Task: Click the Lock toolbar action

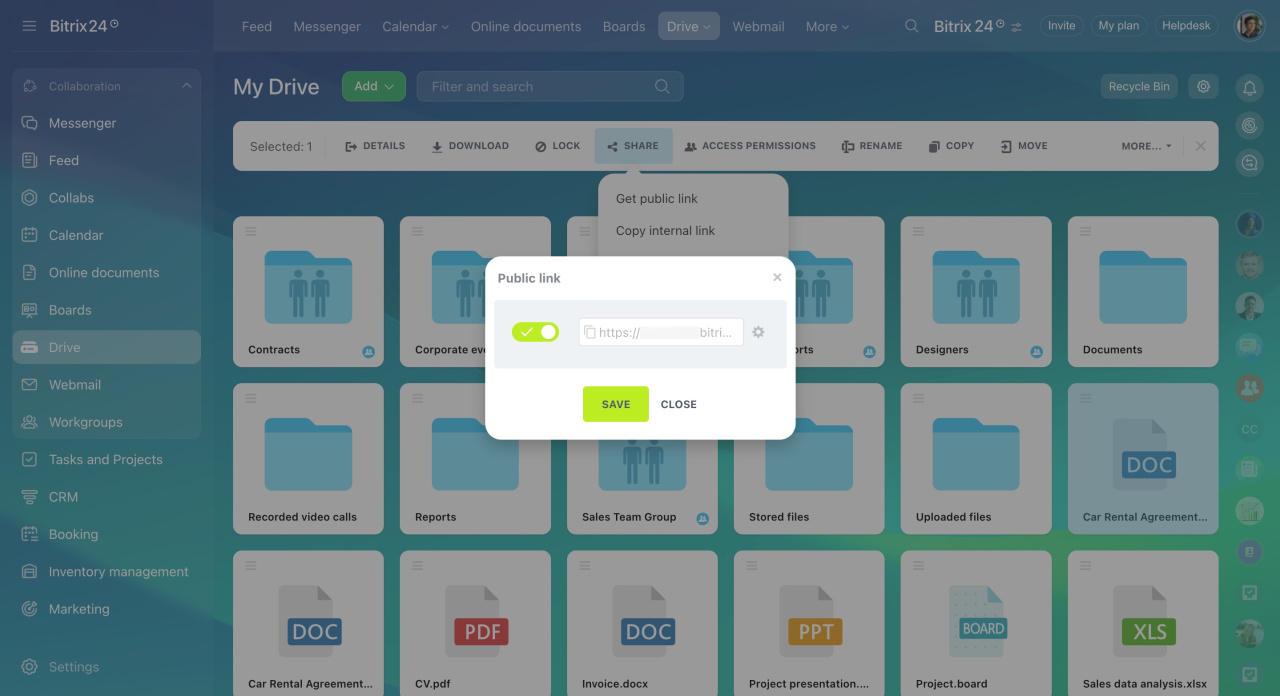Action: [x=557, y=146]
